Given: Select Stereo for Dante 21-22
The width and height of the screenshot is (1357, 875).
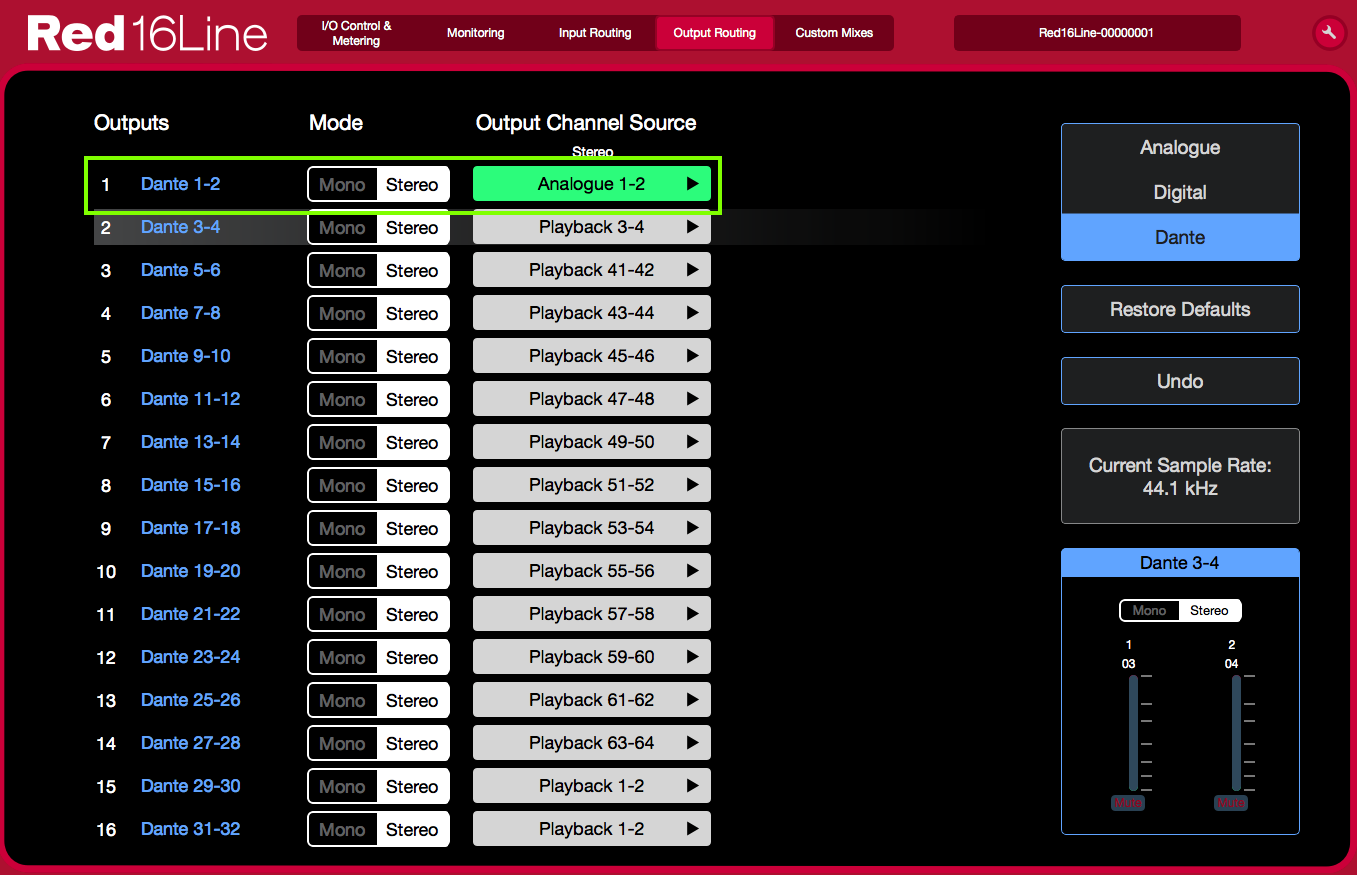Looking at the screenshot, I should tap(412, 614).
